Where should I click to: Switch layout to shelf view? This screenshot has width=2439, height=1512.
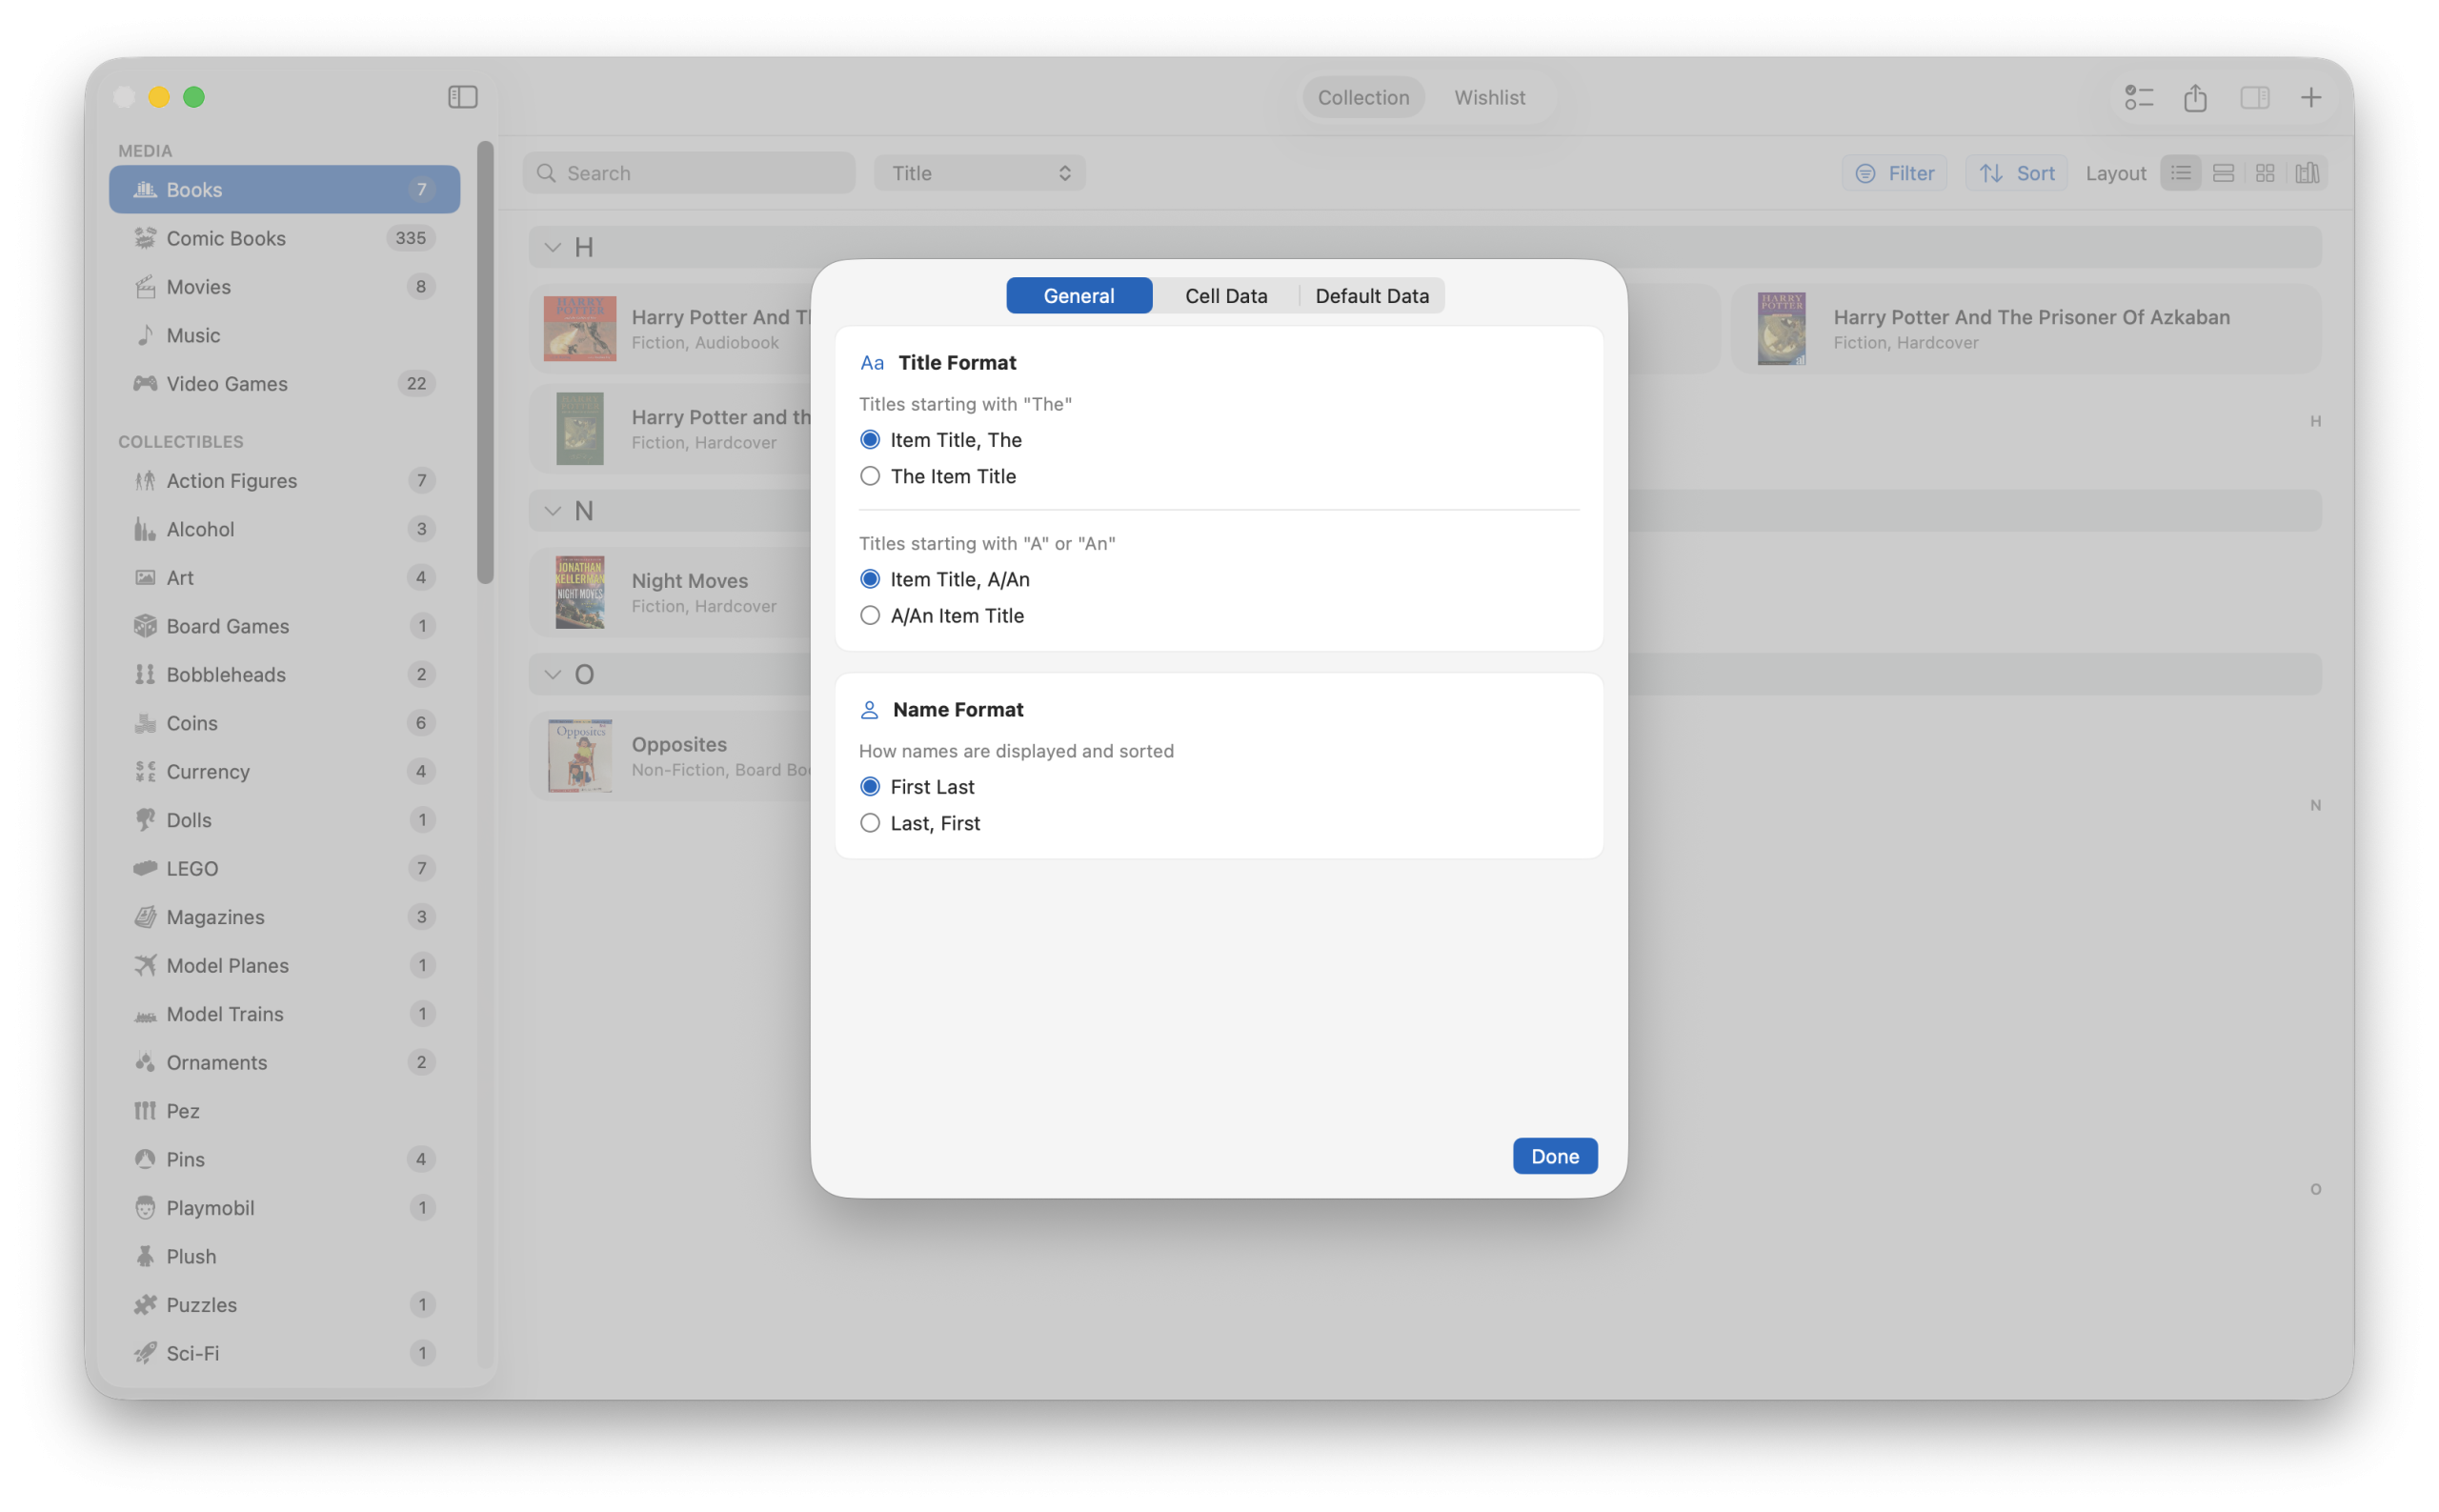pos(2306,172)
